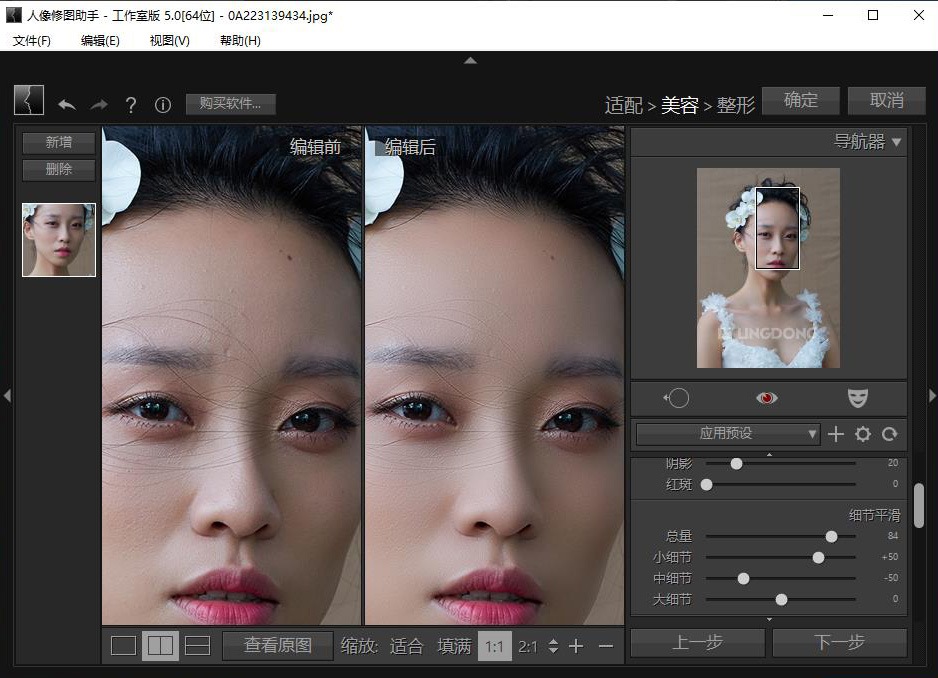Select the face mask tool icon
Viewport: 938px width, 678px height.
(857, 398)
